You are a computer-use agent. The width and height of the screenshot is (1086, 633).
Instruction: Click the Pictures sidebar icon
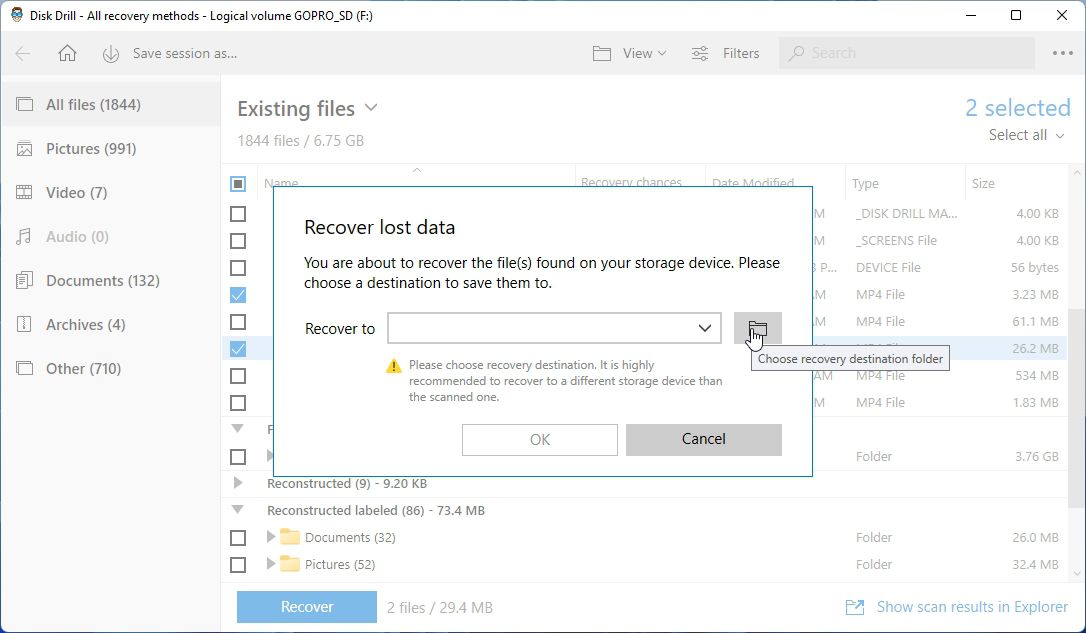[x=24, y=149]
